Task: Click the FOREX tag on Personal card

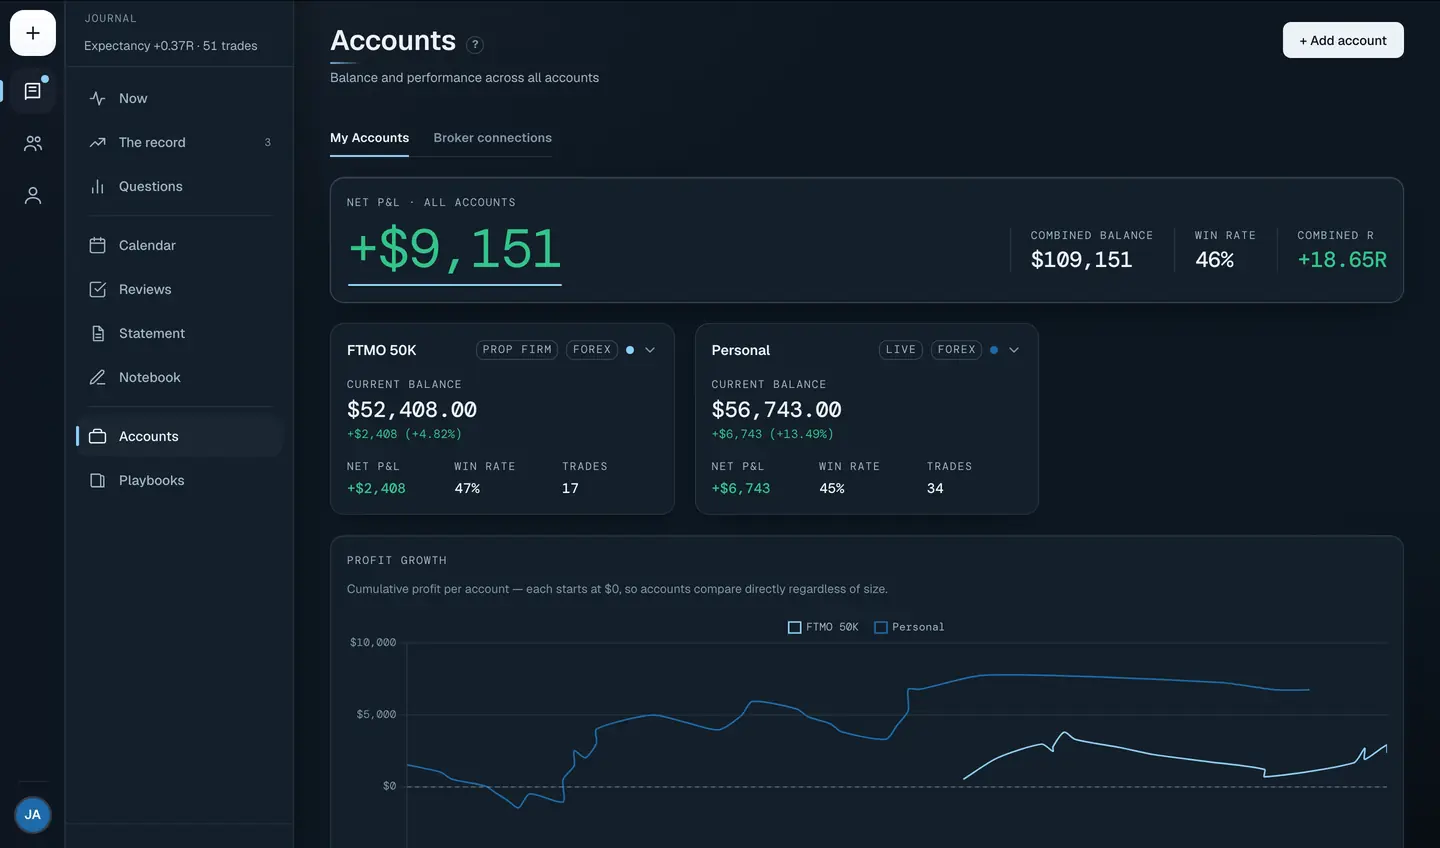Action: (956, 350)
